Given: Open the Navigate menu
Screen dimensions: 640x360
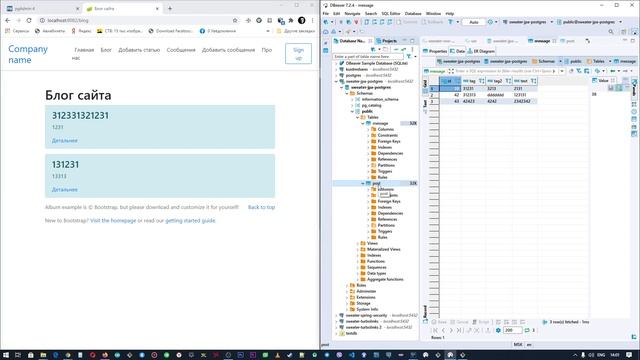Looking at the screenshot, I should (352, 13).
